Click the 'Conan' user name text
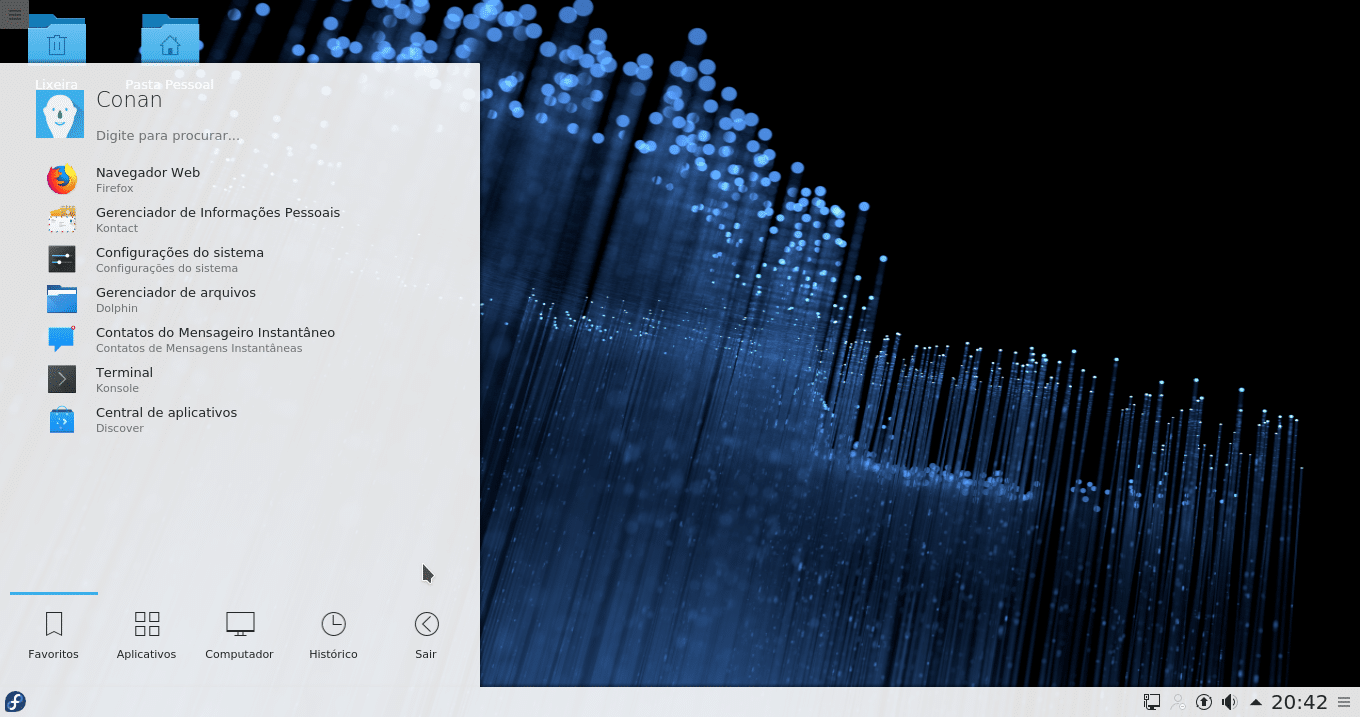Image resolution: width=1360 pixels, height=717 pixels. [x=129, y=99]
